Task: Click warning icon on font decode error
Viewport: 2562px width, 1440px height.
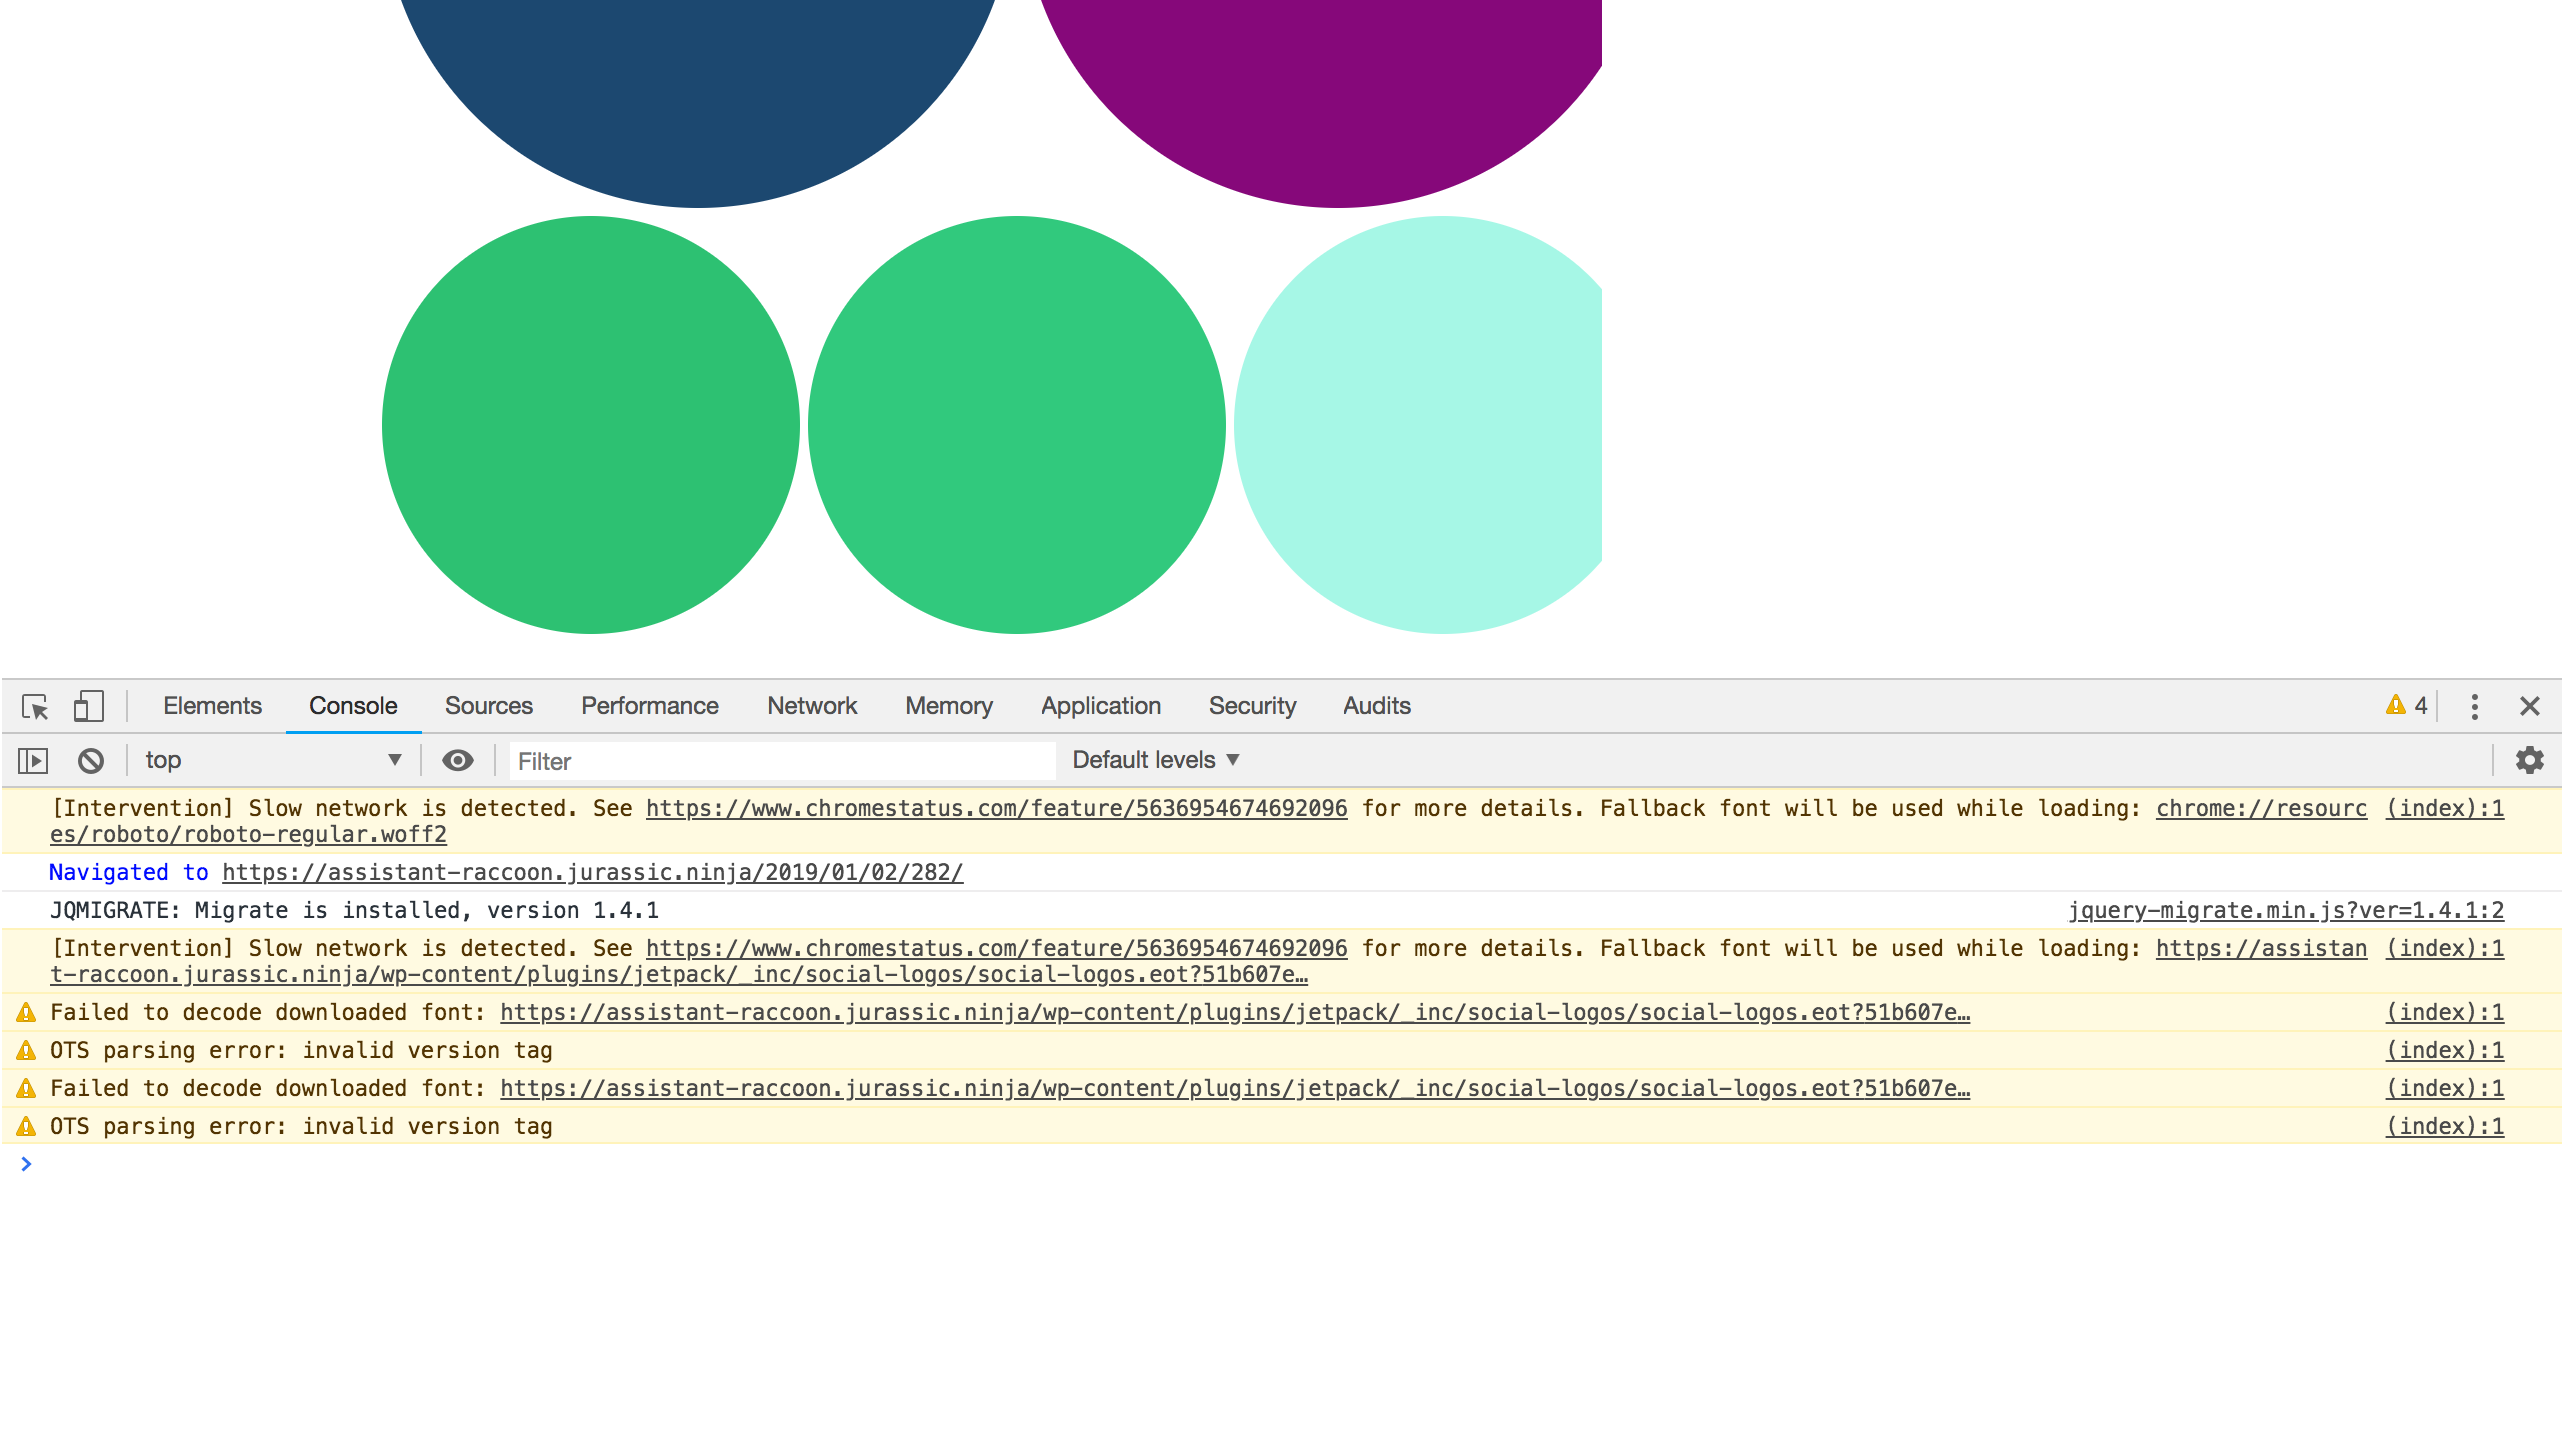Action: pyautogui.click(x=25, y=1012)
